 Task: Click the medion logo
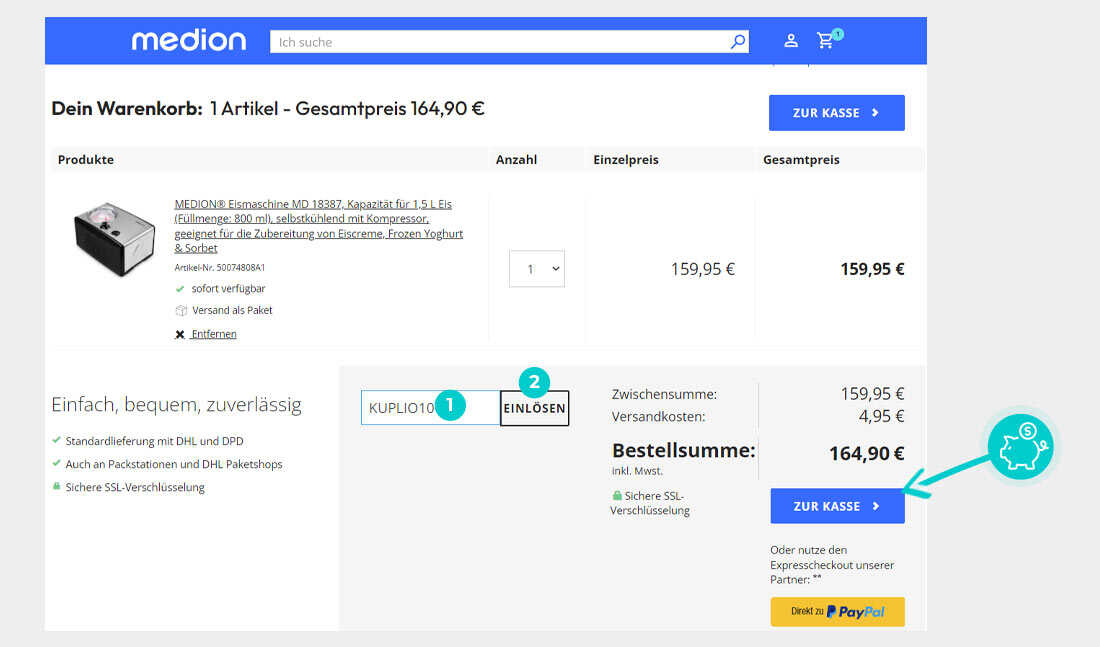189,41
